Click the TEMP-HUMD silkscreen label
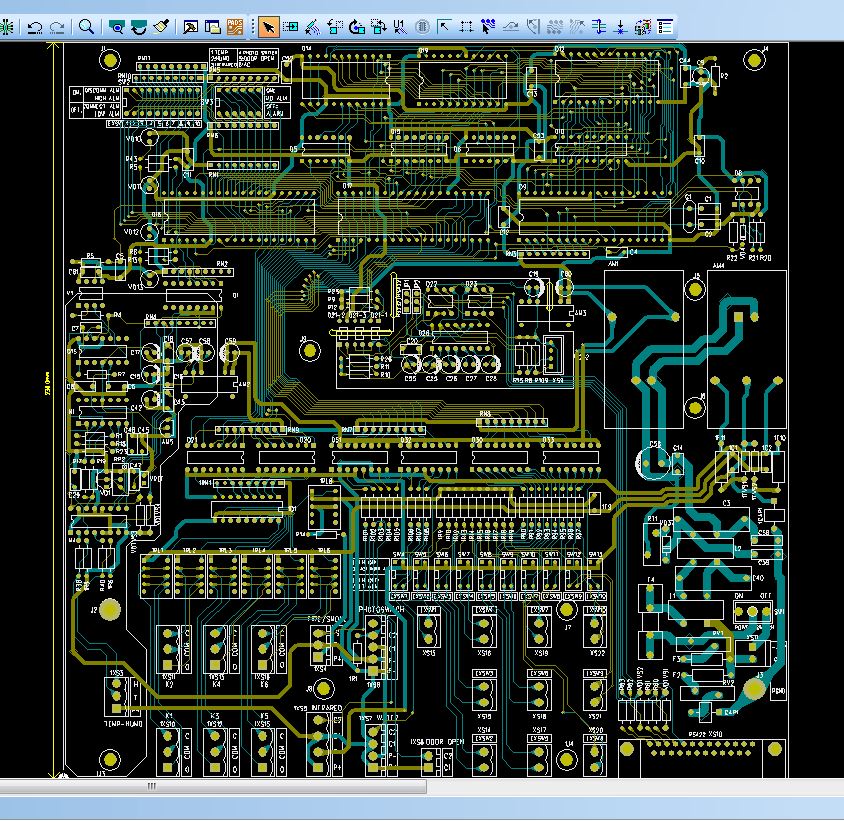The height and width of the screenshot is (821, 844). [x=123, y=724]
